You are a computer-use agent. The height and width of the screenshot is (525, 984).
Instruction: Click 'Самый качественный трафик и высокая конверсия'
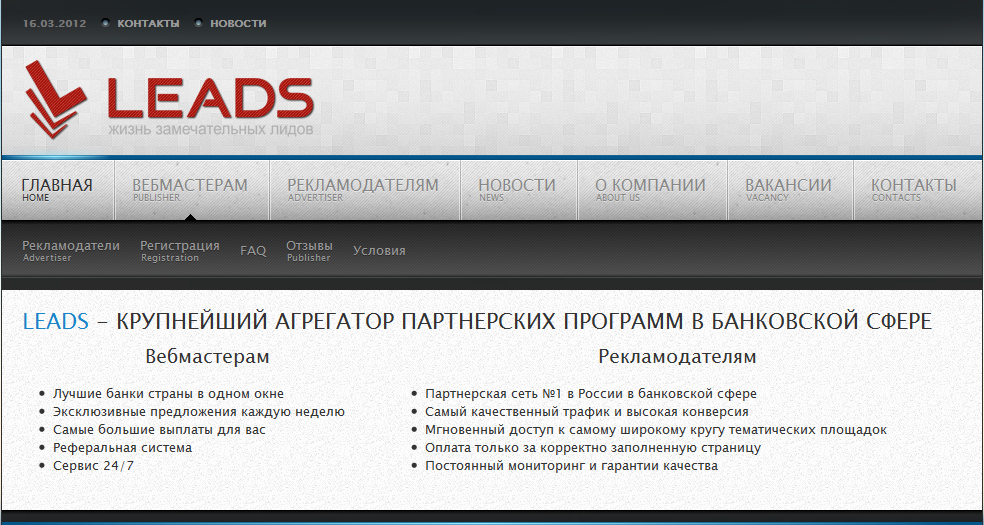[x=587, y=412]
